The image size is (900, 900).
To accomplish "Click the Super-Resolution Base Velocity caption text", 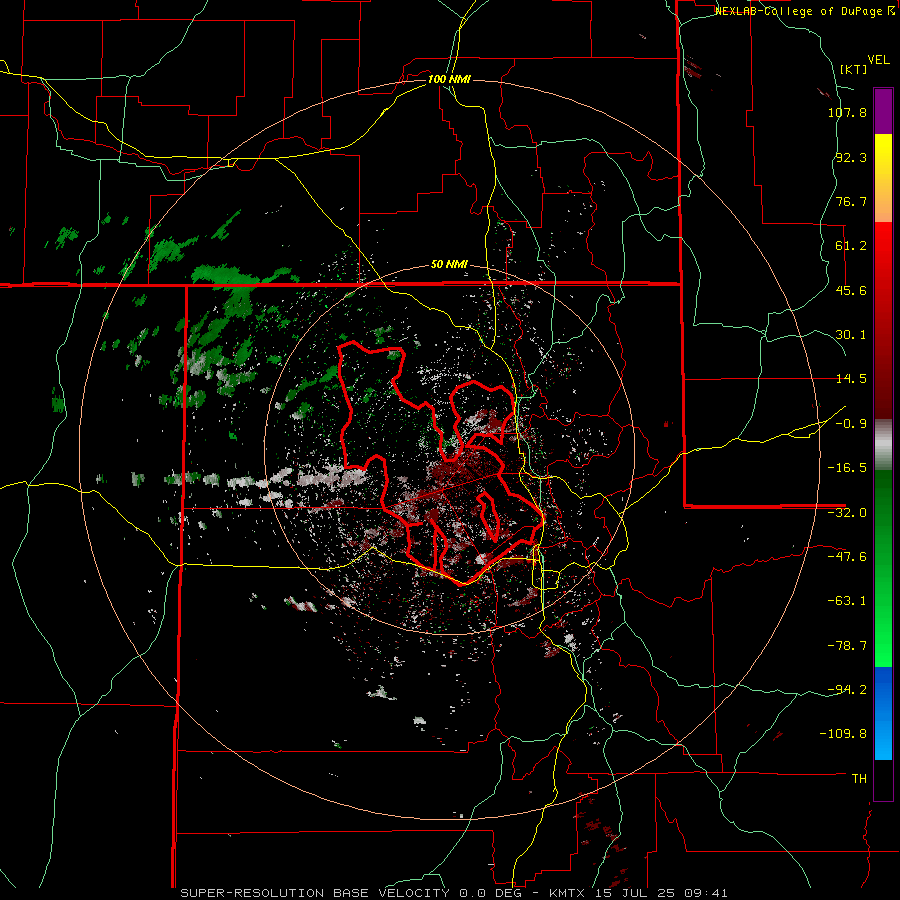I will [454, 893].
